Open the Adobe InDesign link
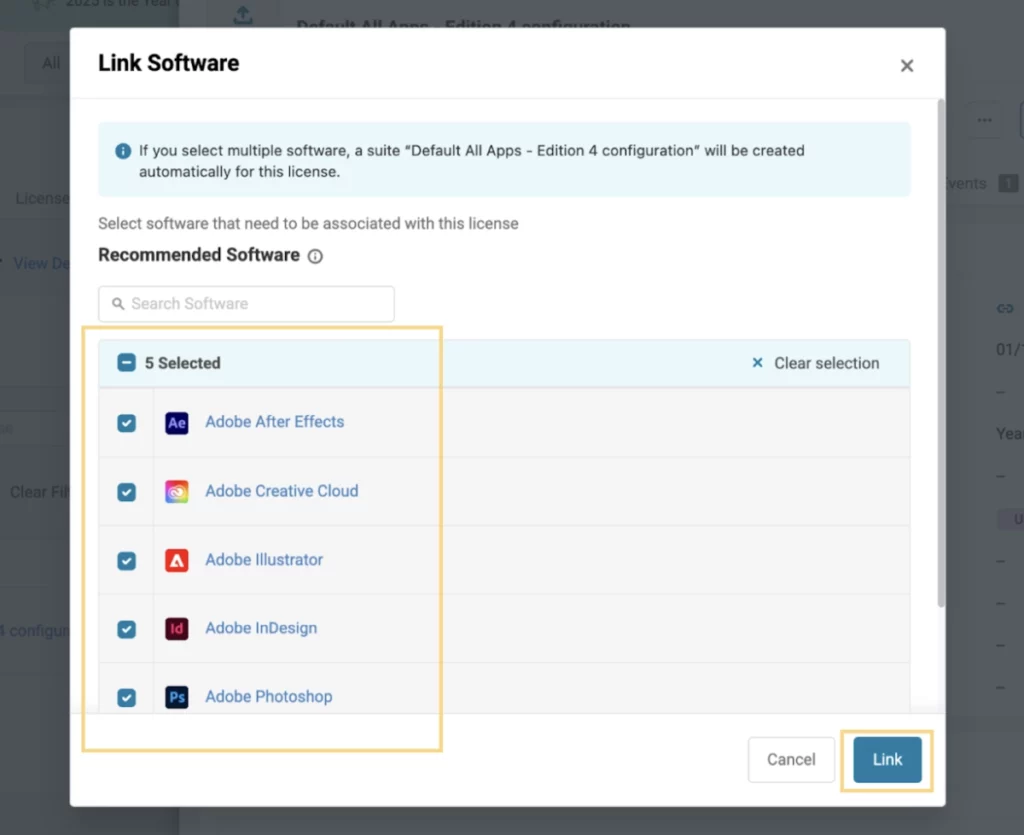Viewport: 1024px width, 835px height. coord(261,628)
